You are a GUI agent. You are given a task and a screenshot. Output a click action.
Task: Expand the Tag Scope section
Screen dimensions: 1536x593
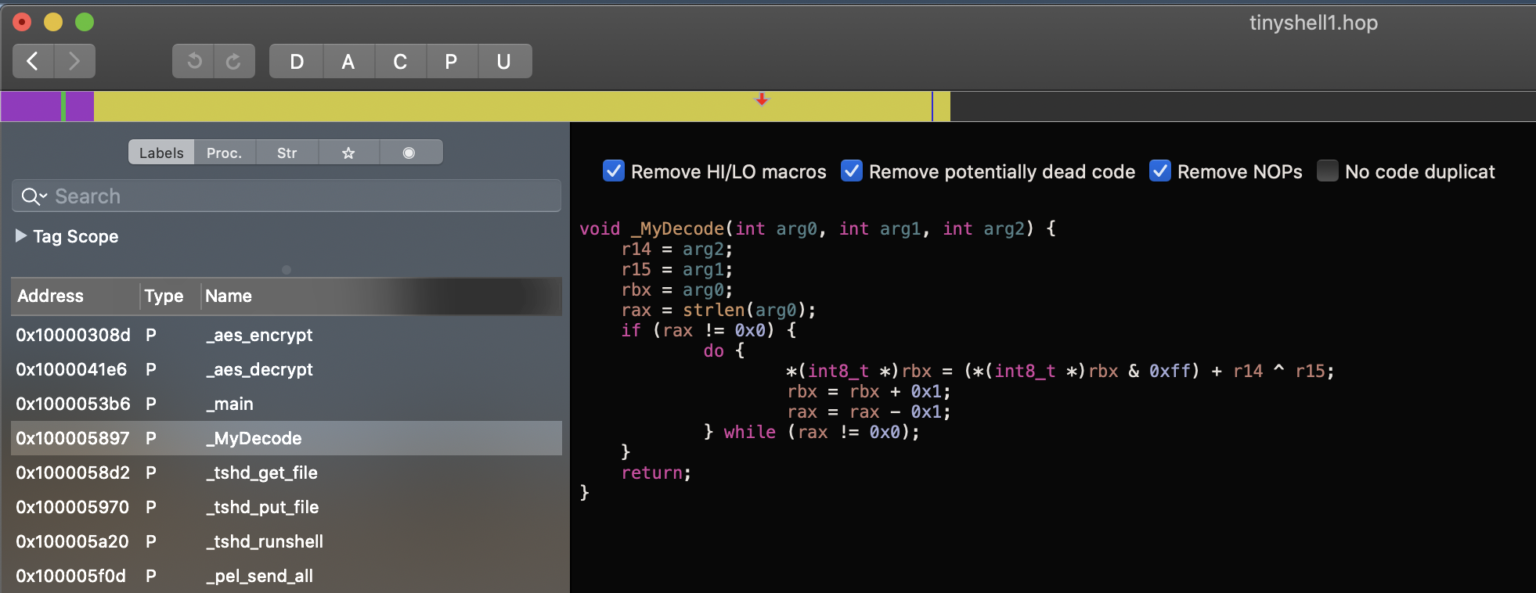coord(22,237)
